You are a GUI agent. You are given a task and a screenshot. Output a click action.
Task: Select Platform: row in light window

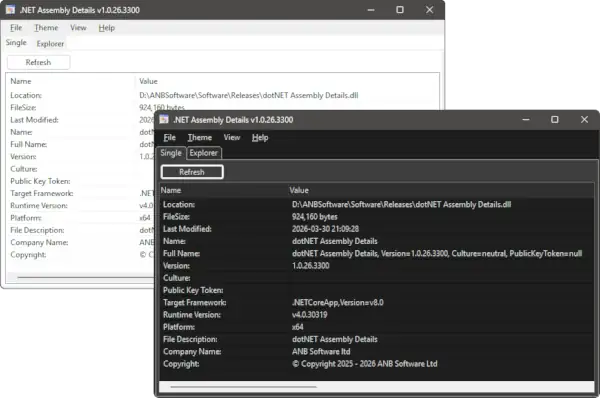(81, 218)
